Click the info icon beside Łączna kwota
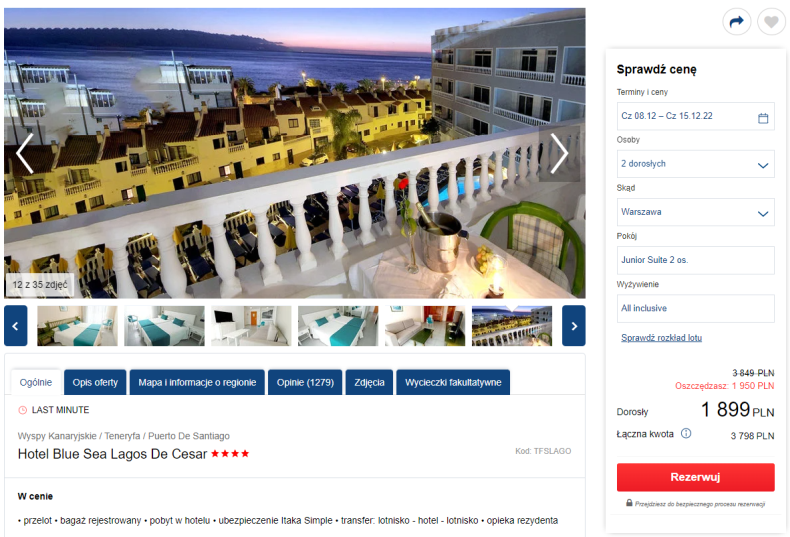Viewport: 790px width, 537px height. pos(686,433)
